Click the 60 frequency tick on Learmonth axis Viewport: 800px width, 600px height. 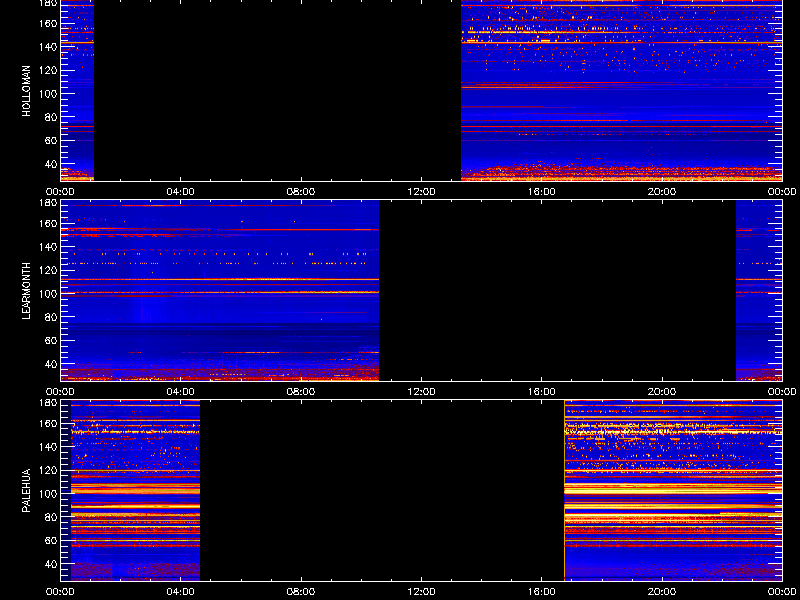tap(51, 341)
